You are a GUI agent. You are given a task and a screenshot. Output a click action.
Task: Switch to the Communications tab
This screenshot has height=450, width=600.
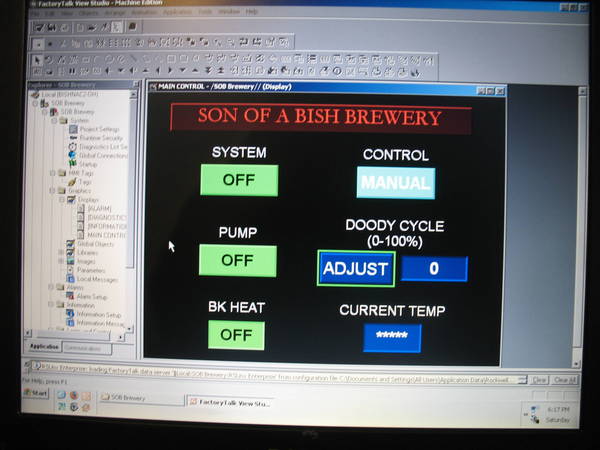point(86,348)
